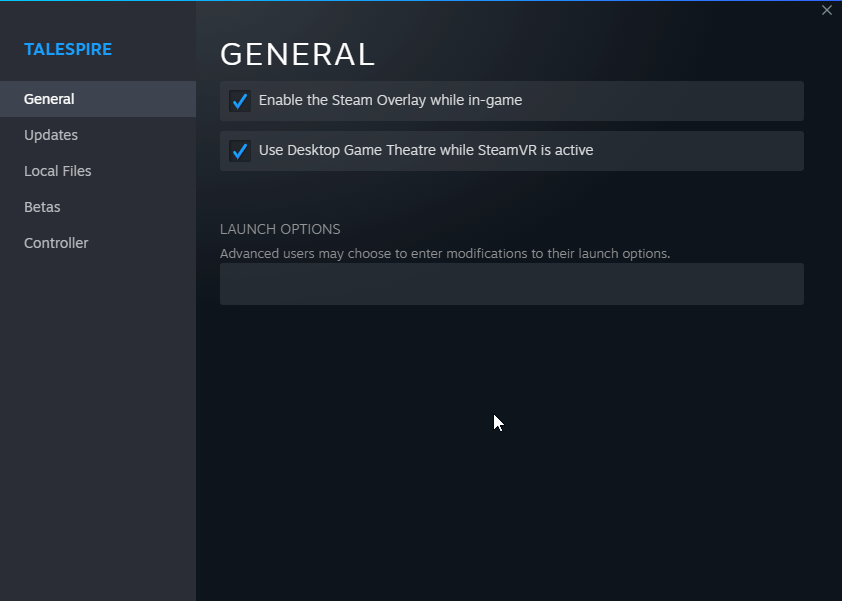Viewport: 842px width, 601px height.
Task: Switch to the Updates tab
Action: pos(51,135)
